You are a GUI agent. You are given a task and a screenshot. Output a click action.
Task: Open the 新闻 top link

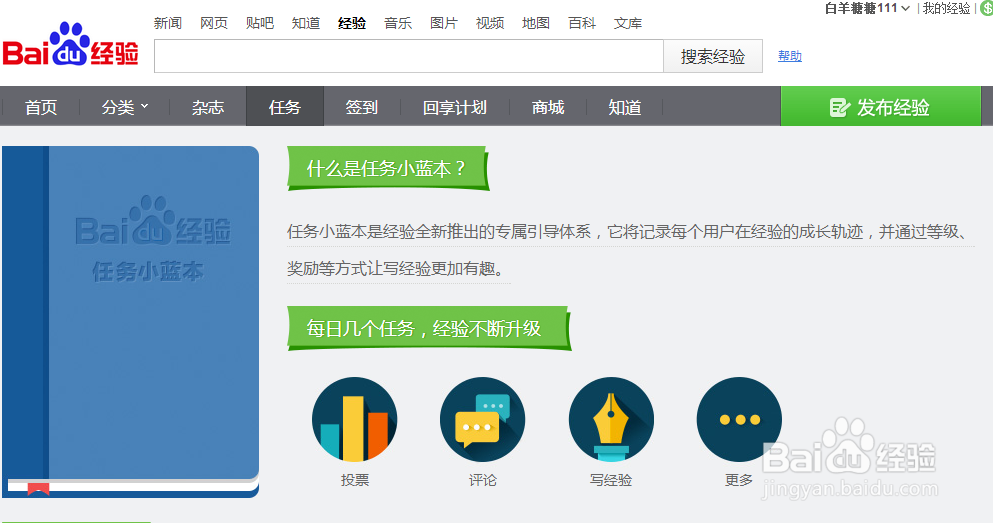tap(168, 23)
